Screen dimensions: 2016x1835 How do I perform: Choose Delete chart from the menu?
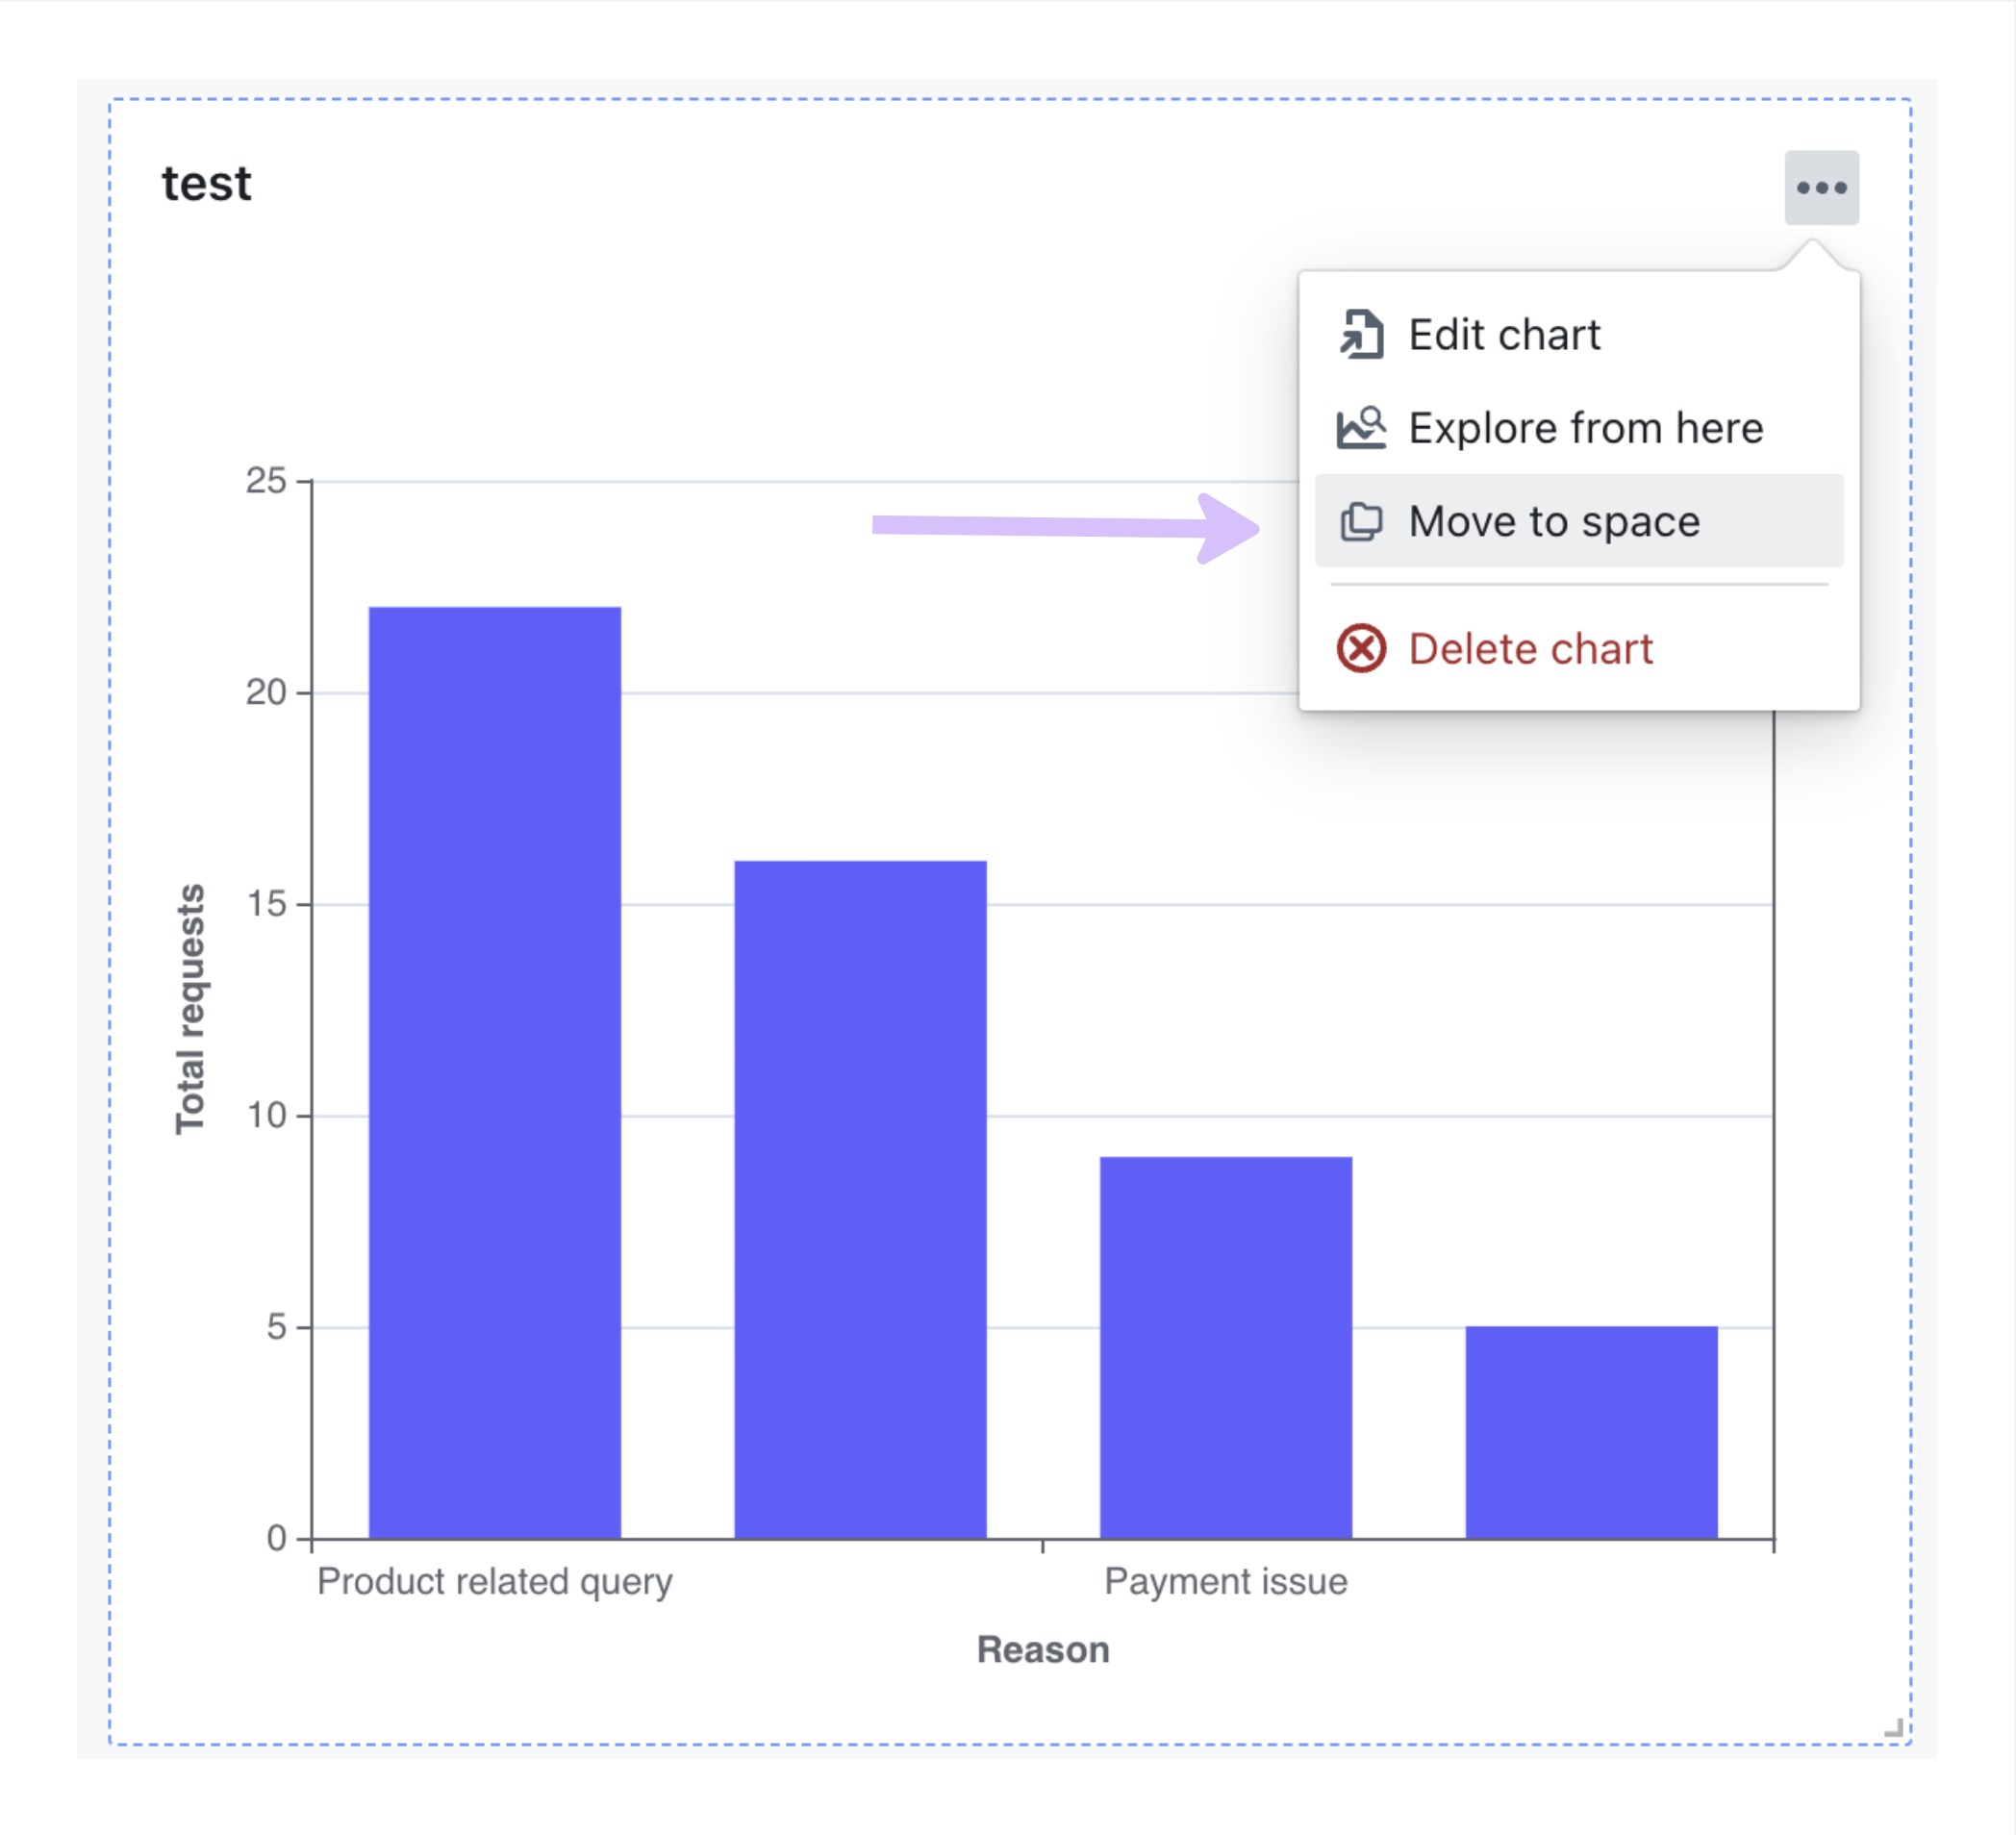point(1579,649)
